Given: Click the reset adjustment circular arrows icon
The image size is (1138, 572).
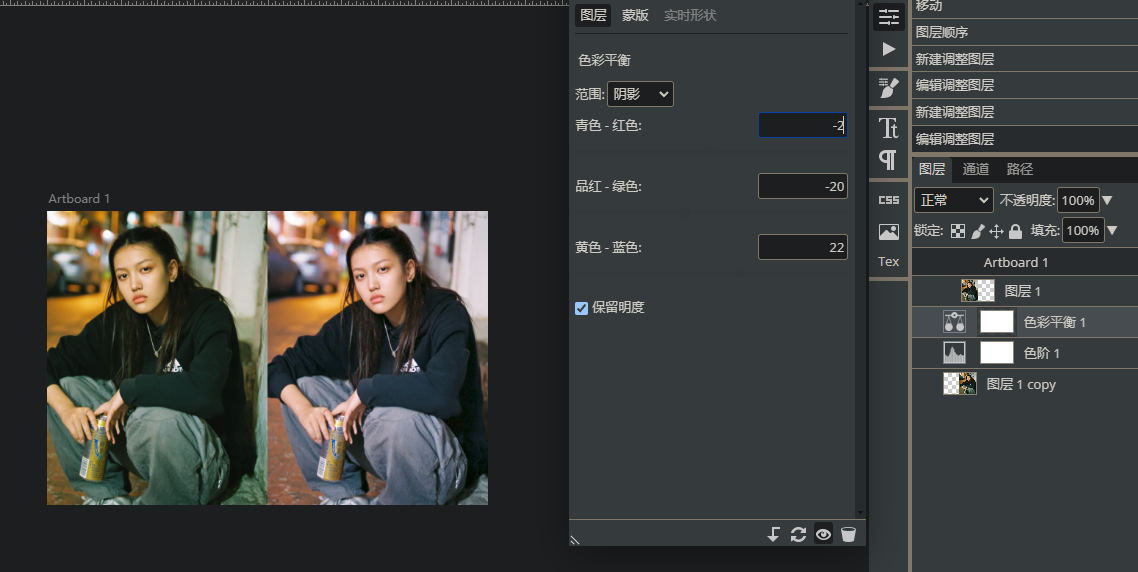Looking at the screenshot, I should pyautogui.click(x=798, y=535).
